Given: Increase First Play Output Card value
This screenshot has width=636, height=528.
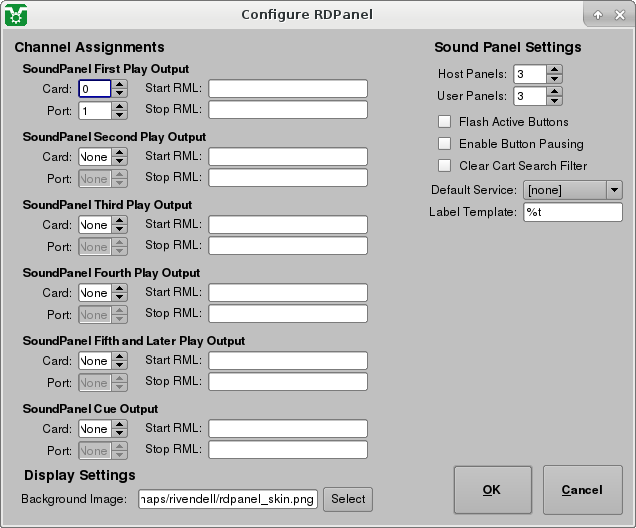Looking at the screenshot, I should coord(120,84).
